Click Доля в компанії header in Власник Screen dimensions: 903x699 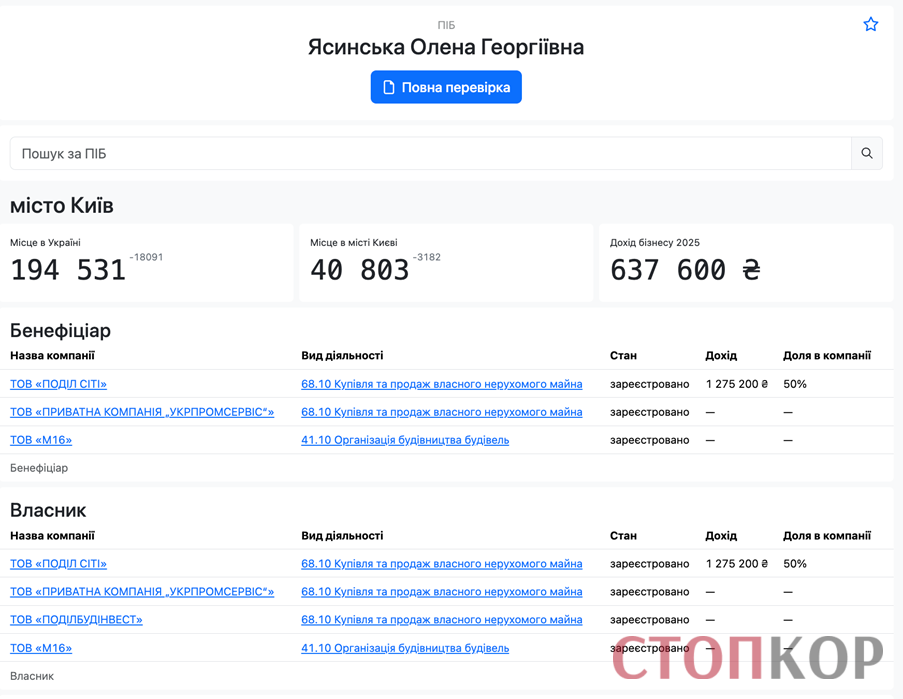tap(826, 535)
